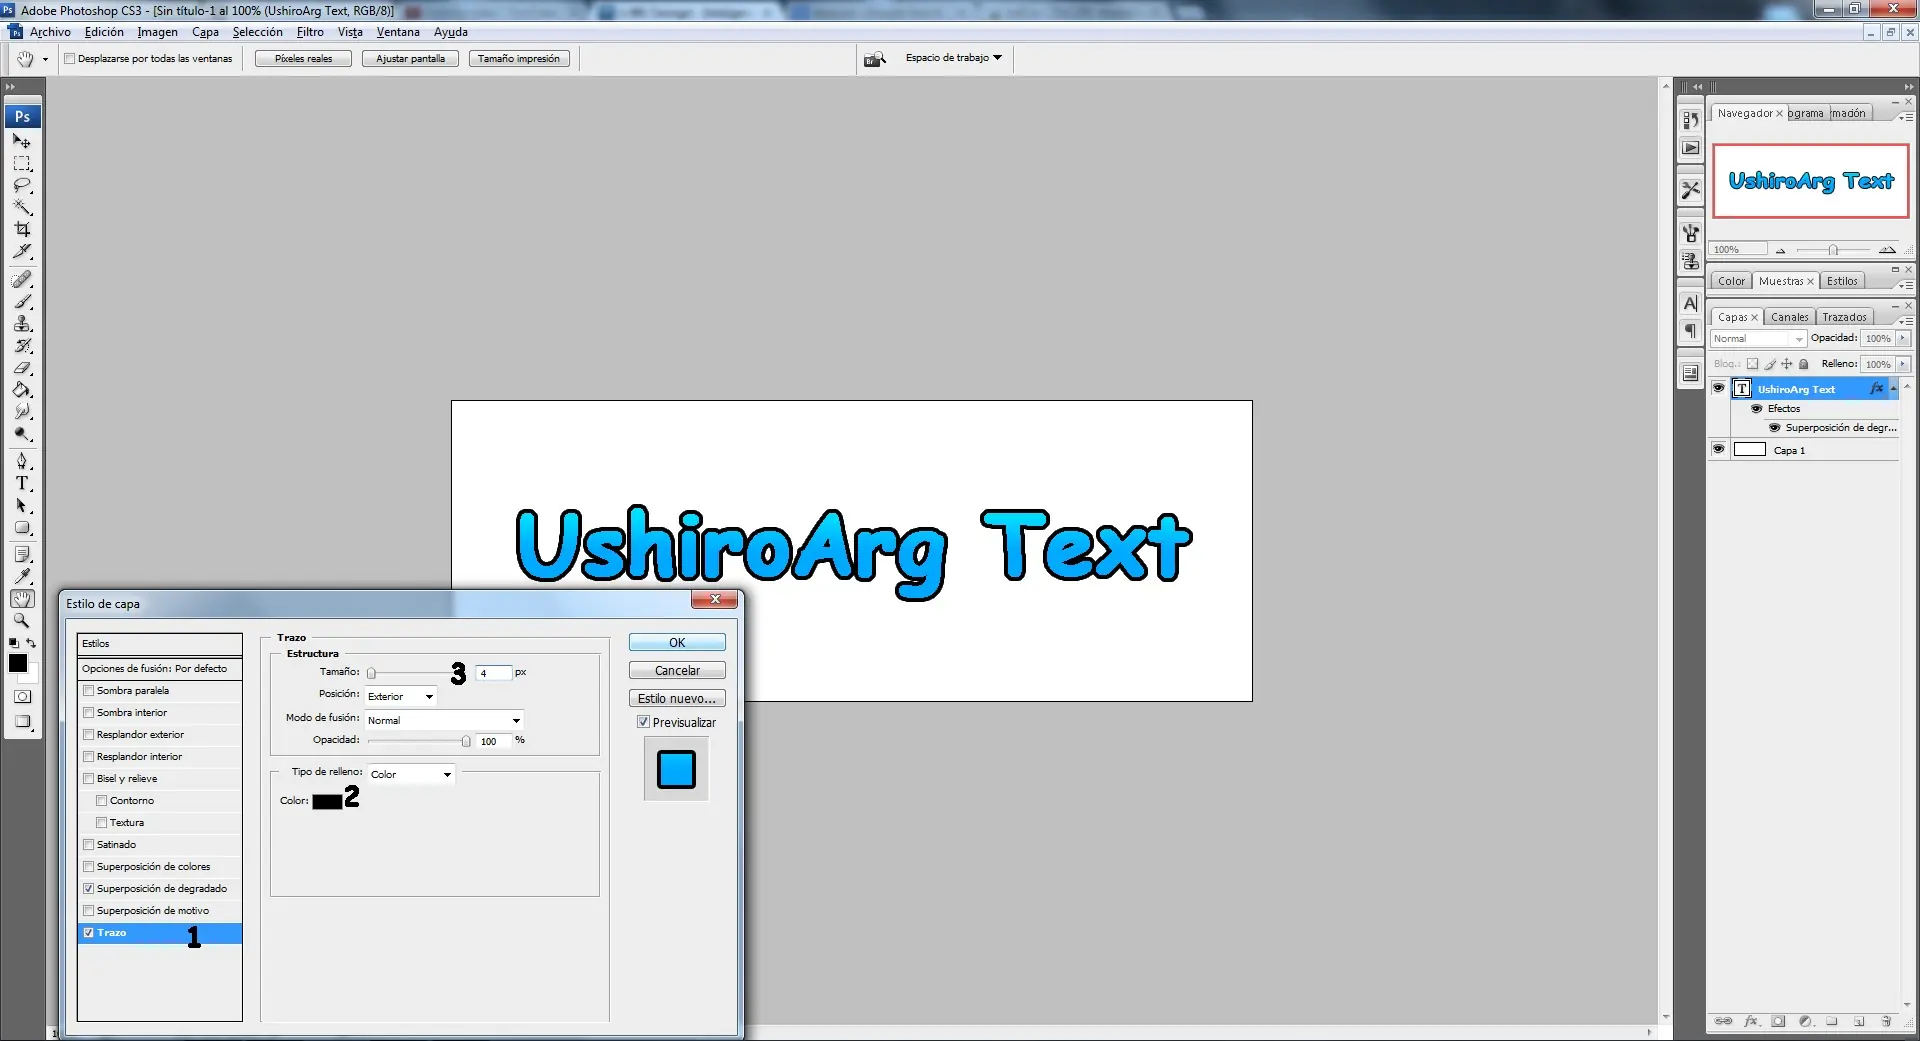Screen dimensions: 1920x1041
Task: Open the Posición dropdown set to Exterior
Action: 401,696
